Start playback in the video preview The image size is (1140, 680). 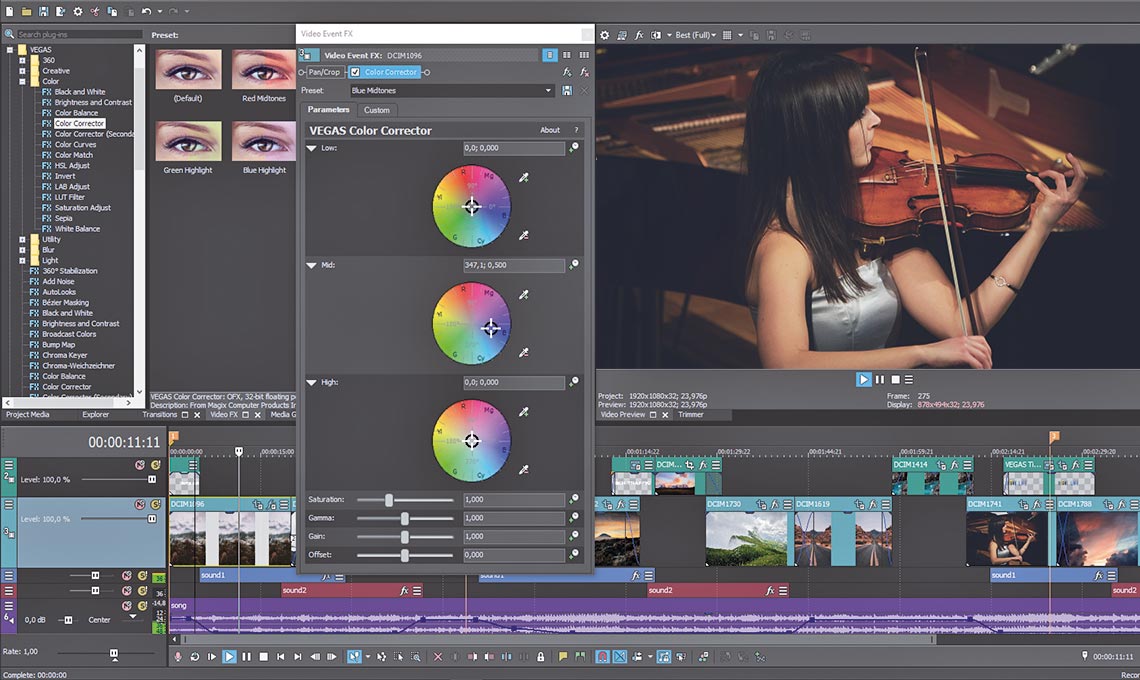pyautogui.click(x=863, y=379)
